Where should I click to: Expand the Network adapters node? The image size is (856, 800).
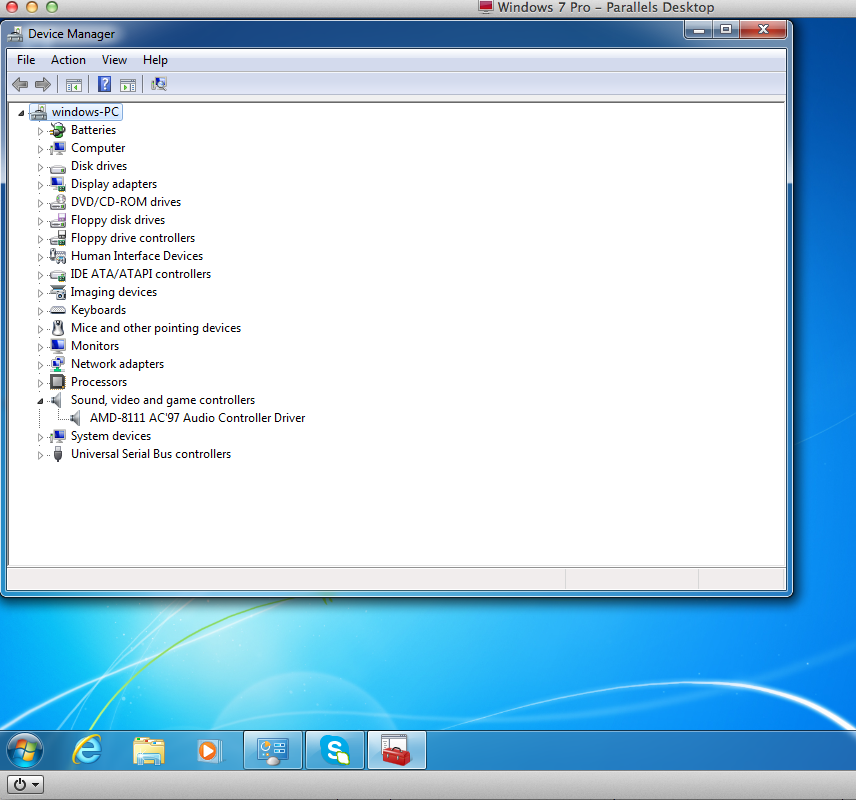coord(40,365)
